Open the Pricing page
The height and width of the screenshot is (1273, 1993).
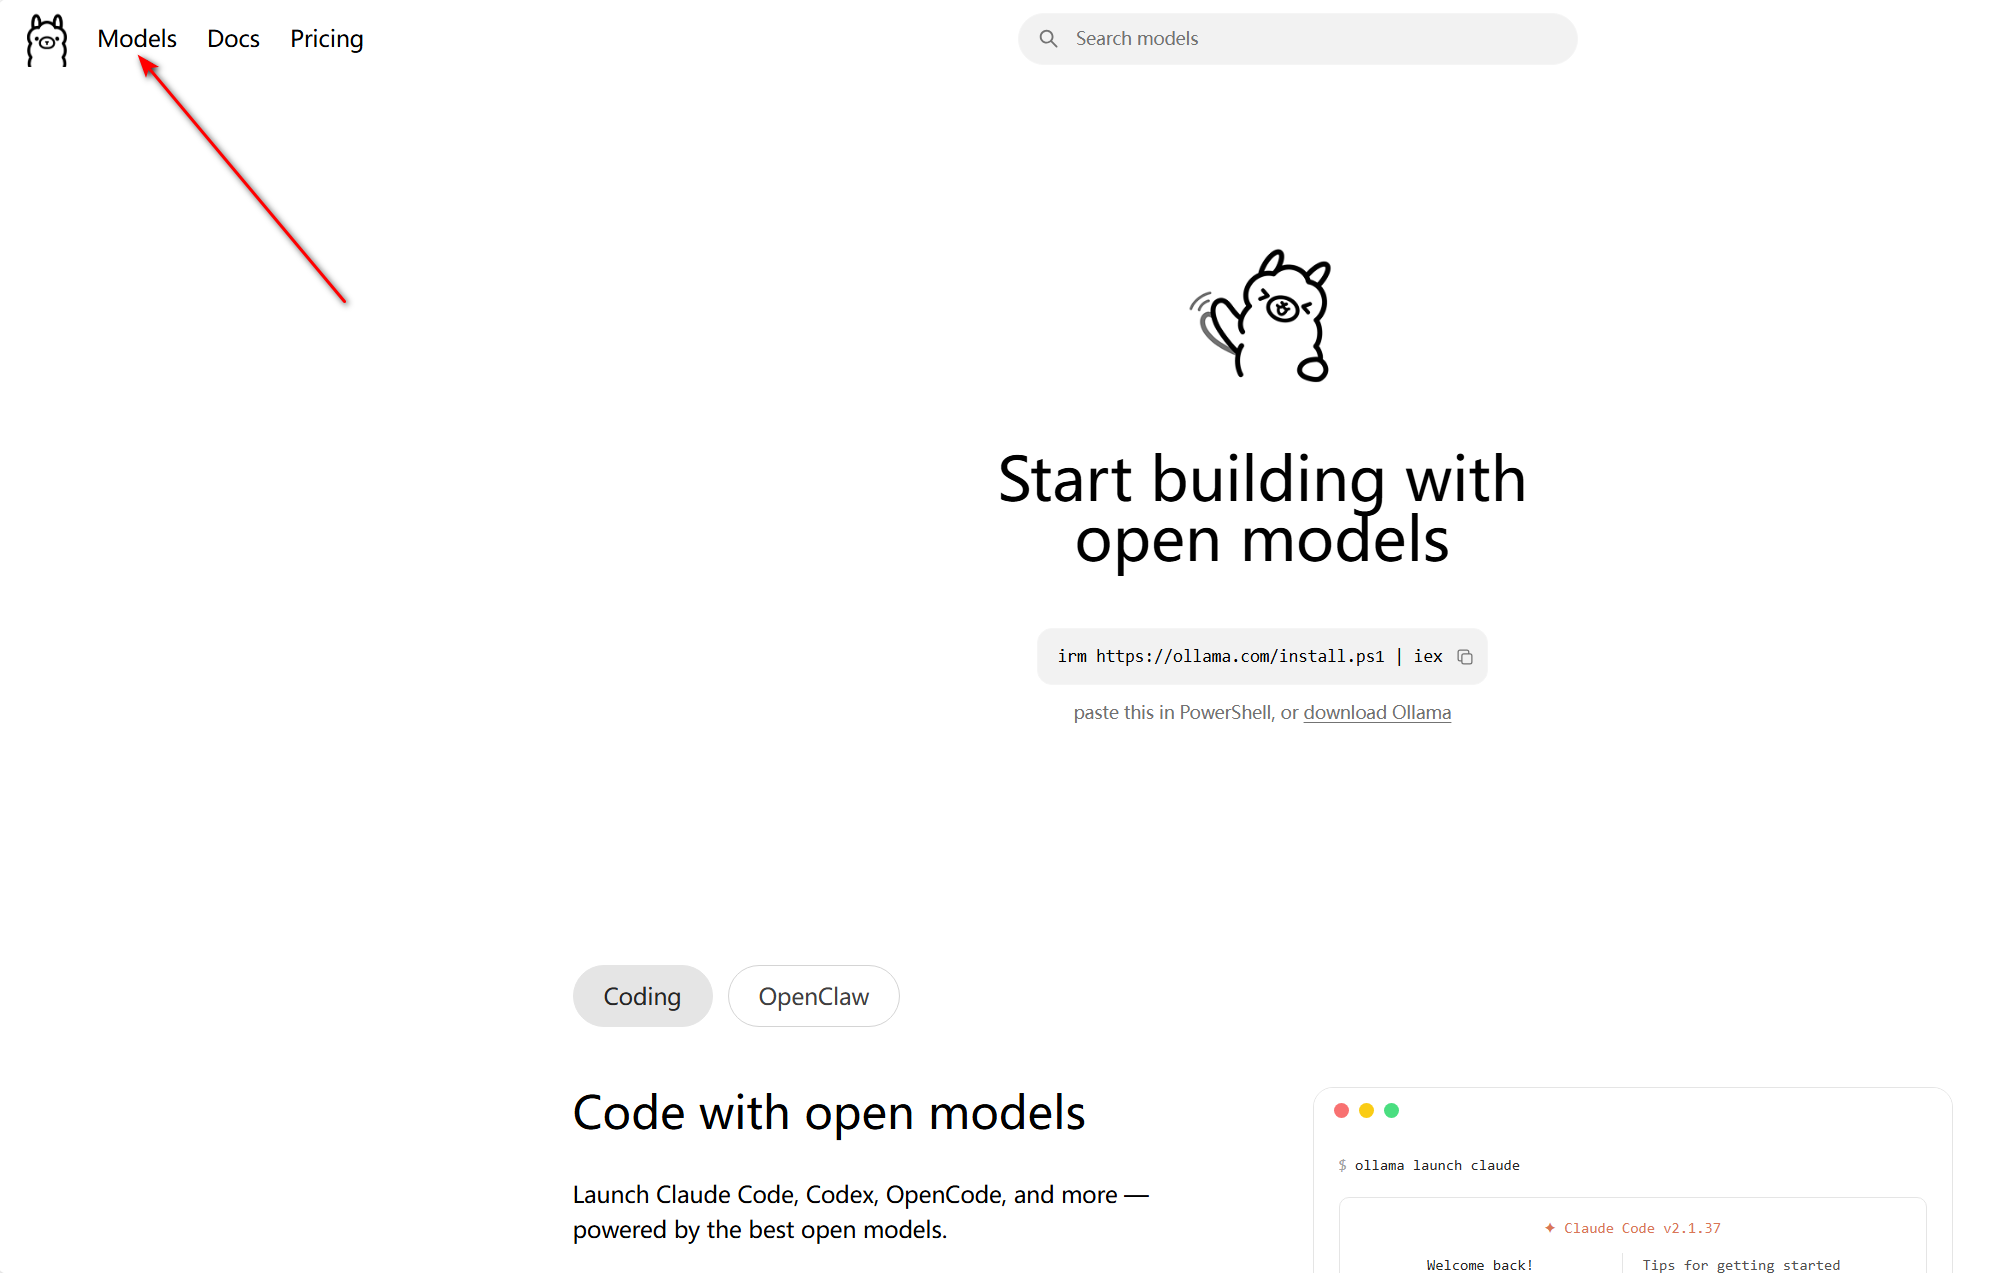[x=326, y=39]
